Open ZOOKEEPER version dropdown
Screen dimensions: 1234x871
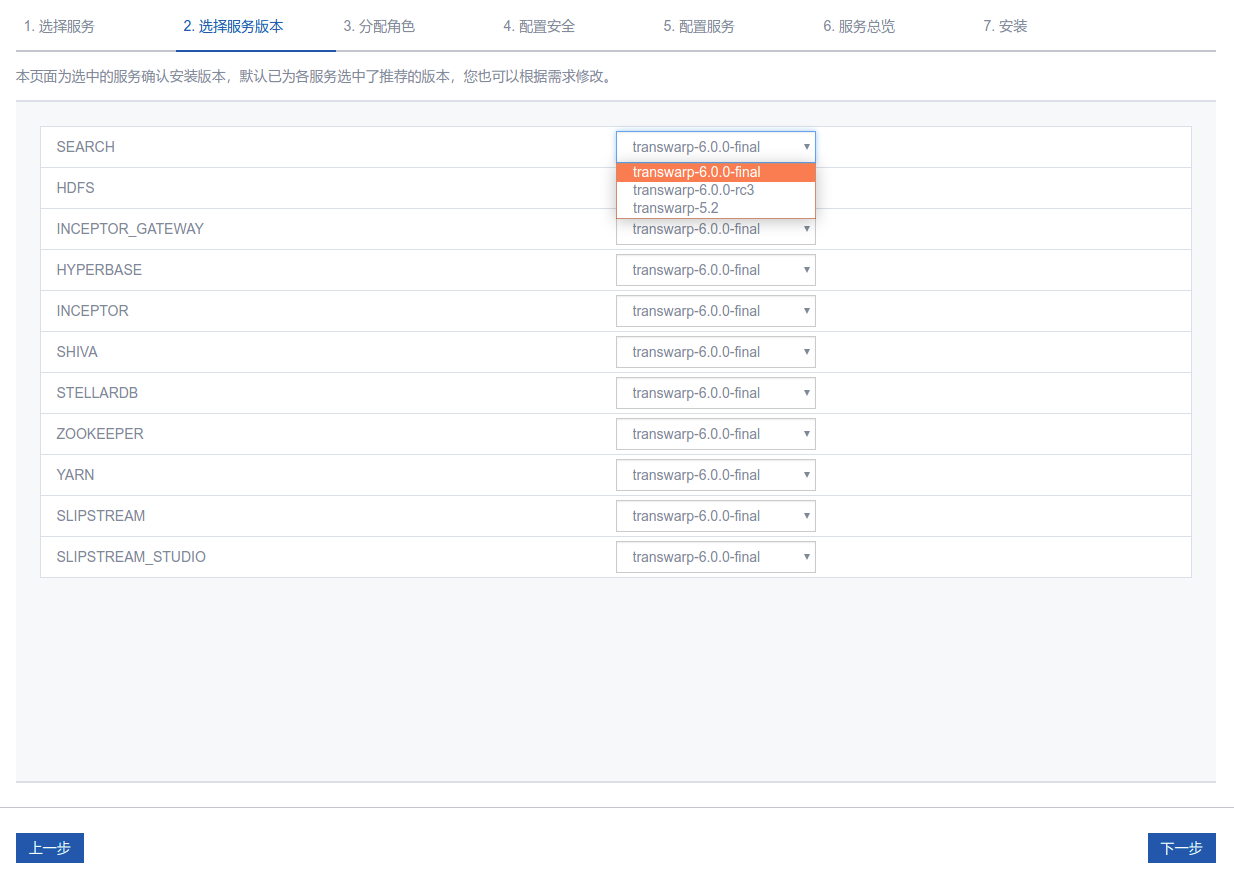[x=716, y=434]
